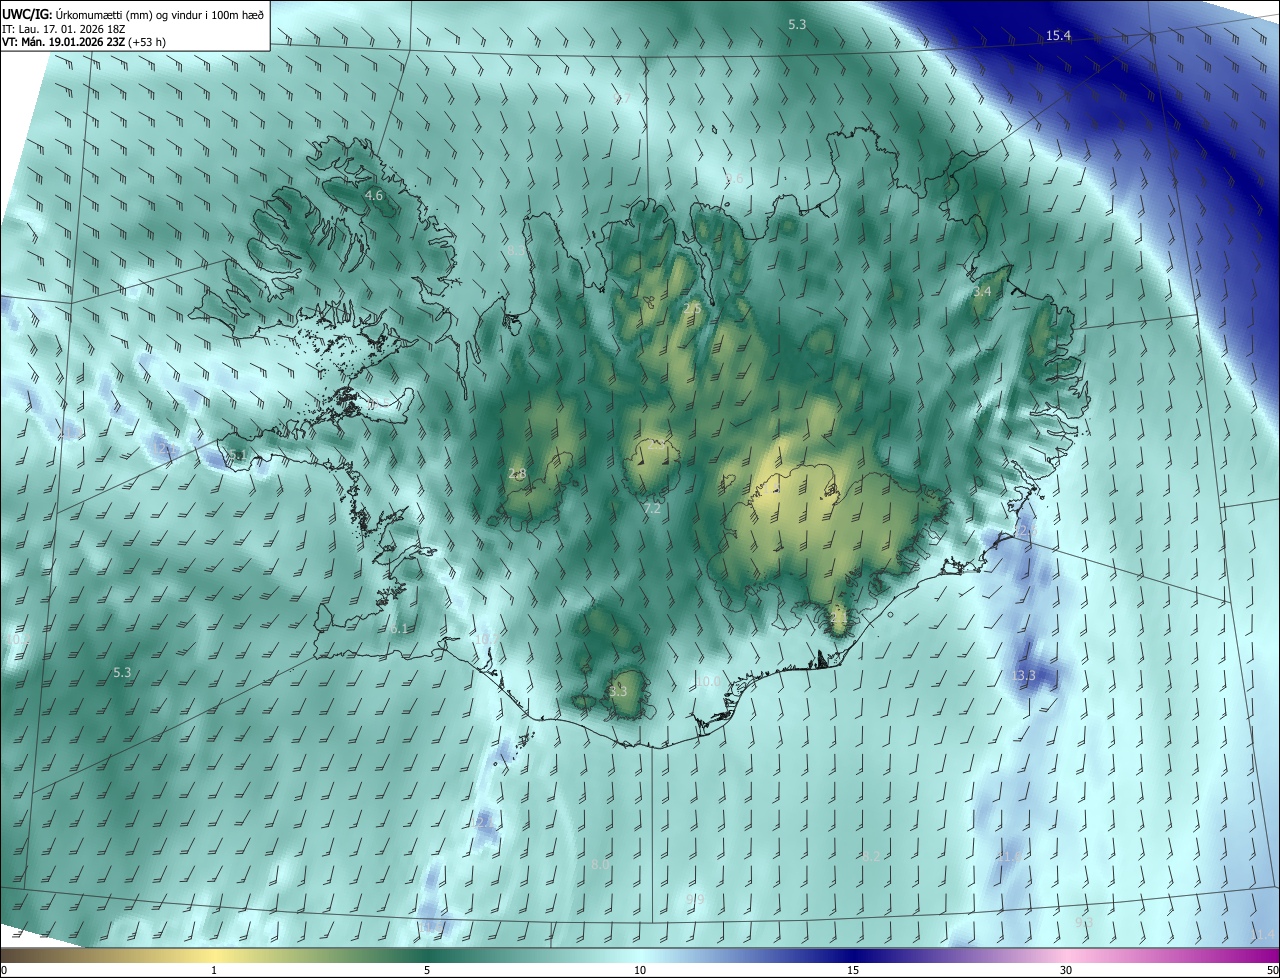Click the 3.3 value label near the south coast
The height and width of the screenshot is (978, 1280).
(618, 691)
